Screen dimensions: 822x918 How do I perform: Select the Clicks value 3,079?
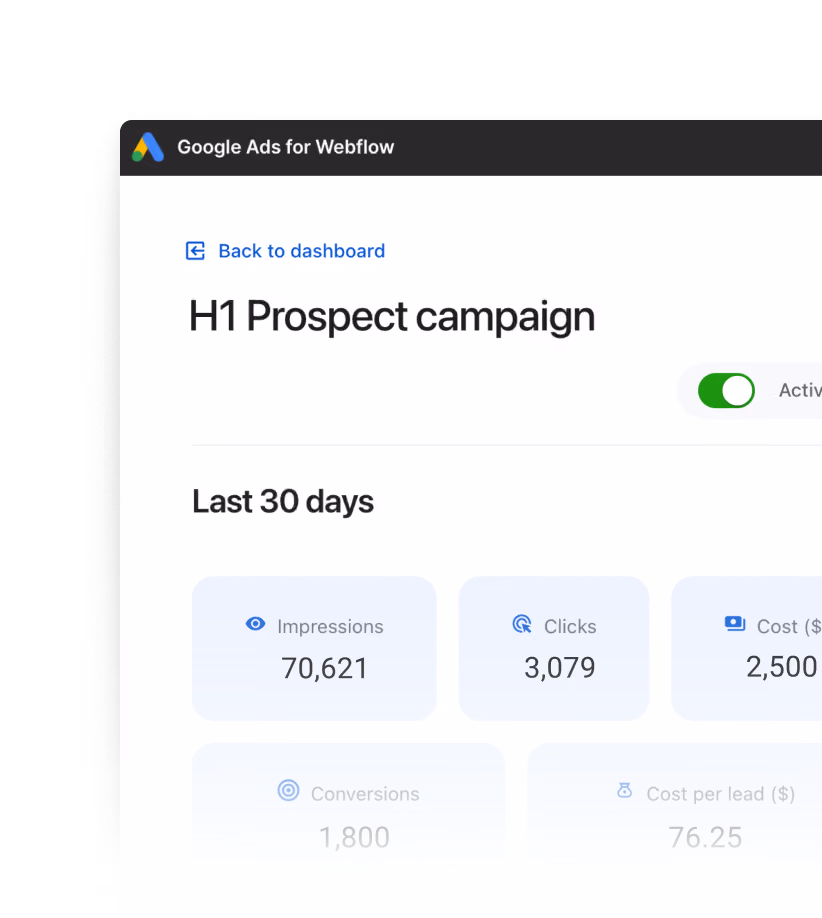point(560,667)
